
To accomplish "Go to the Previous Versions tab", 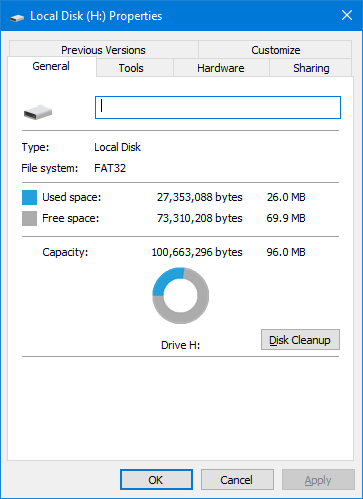I will point(103,50).
